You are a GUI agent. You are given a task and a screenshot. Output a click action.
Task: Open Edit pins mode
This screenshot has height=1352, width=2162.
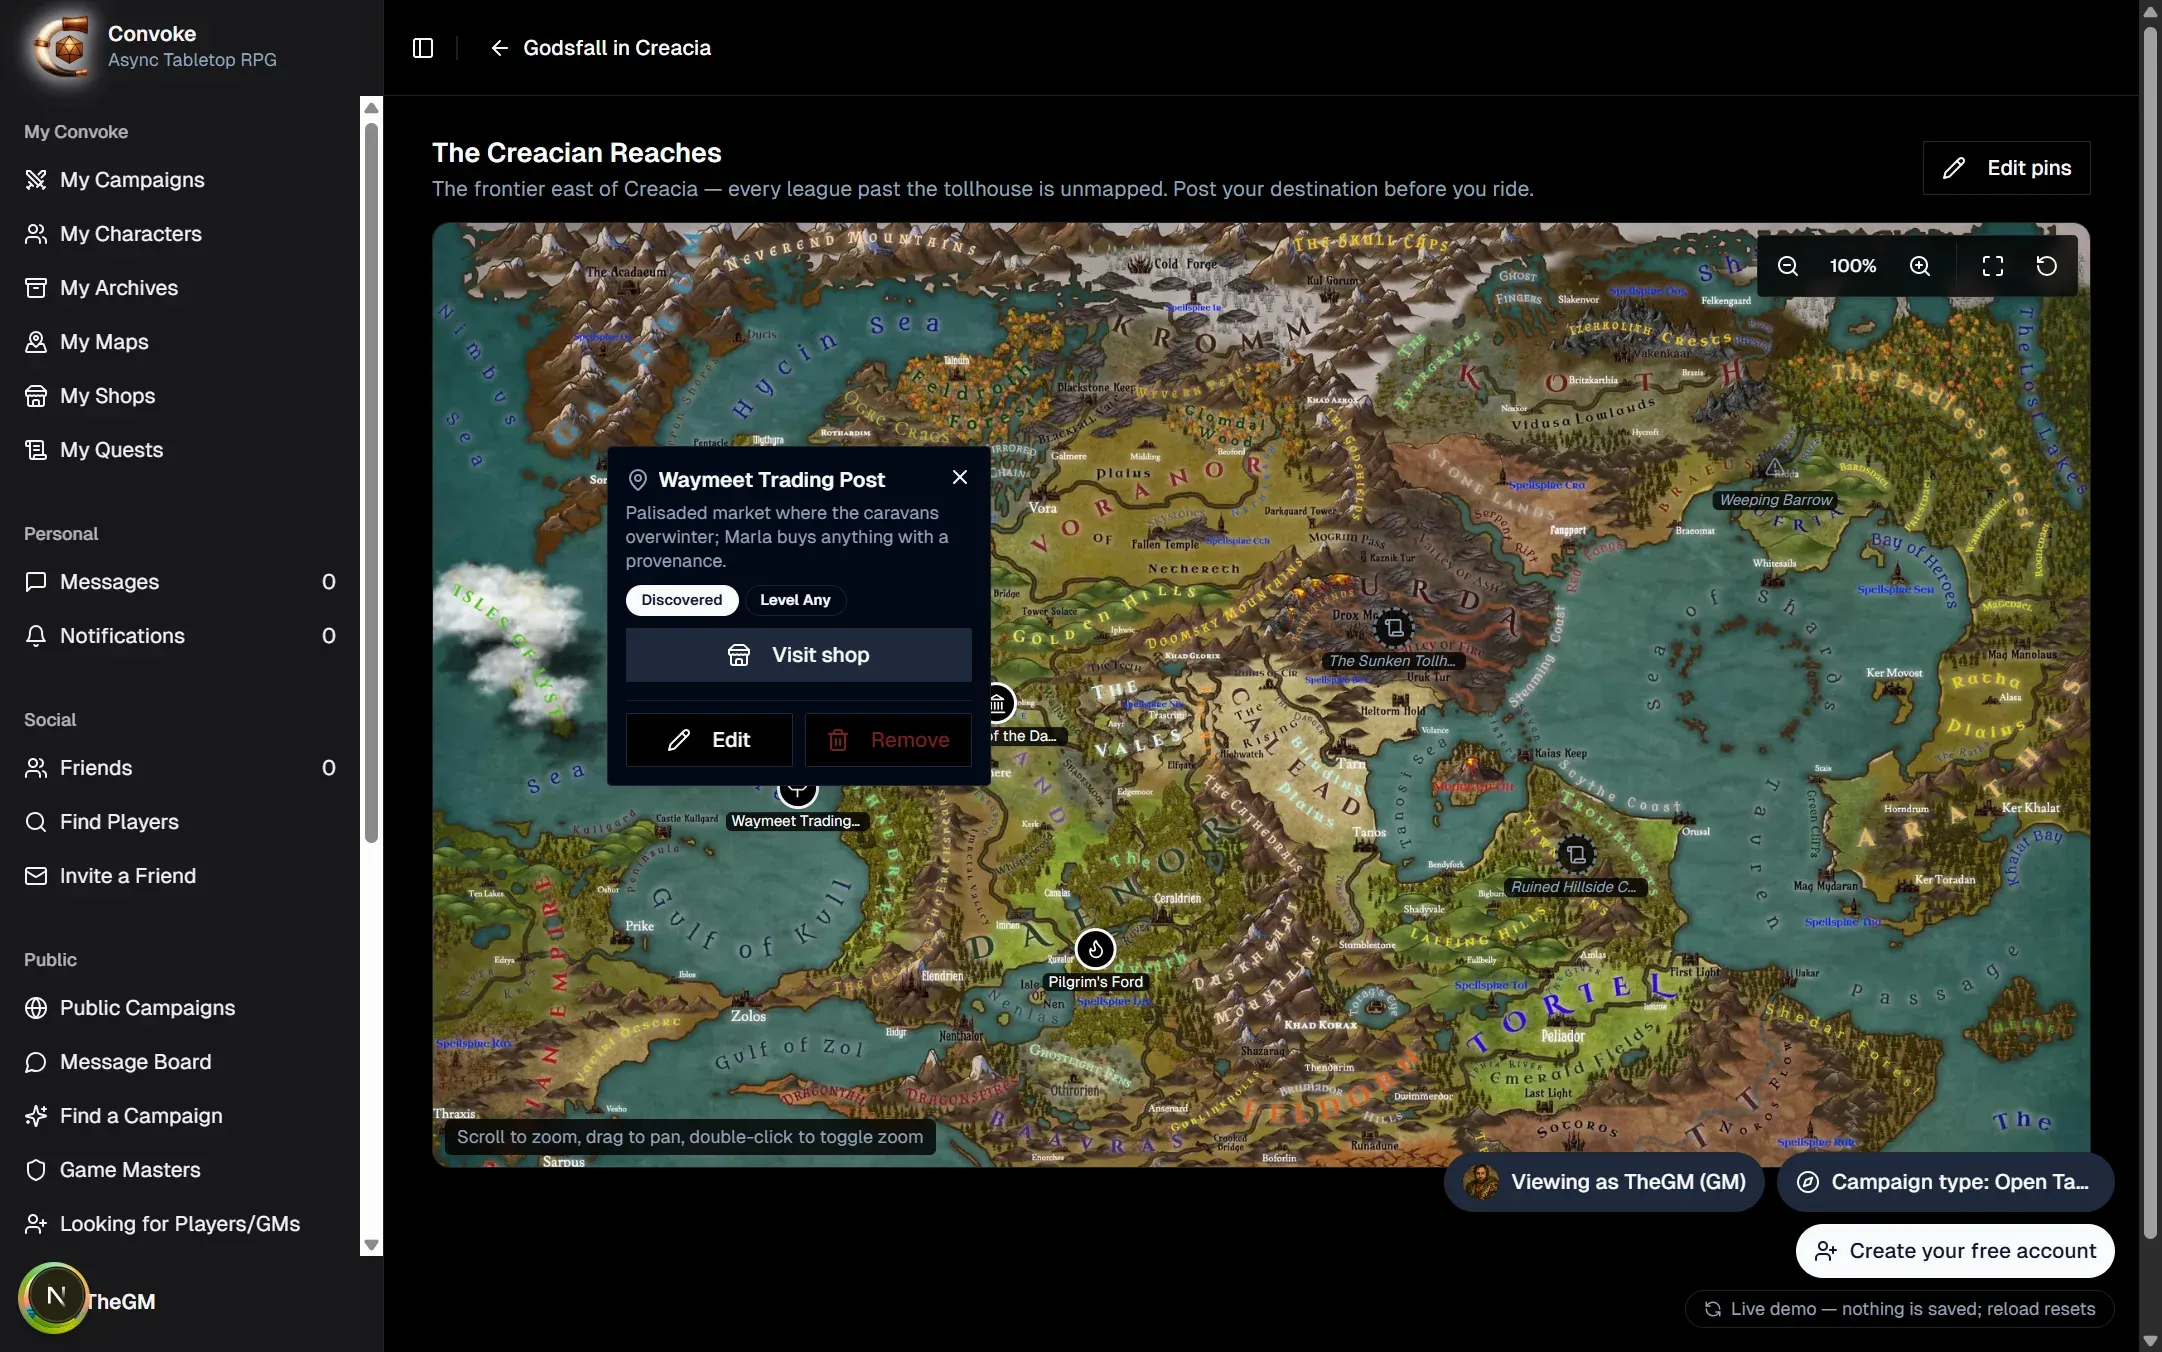pyautogui.click(x=2006, y=168)
